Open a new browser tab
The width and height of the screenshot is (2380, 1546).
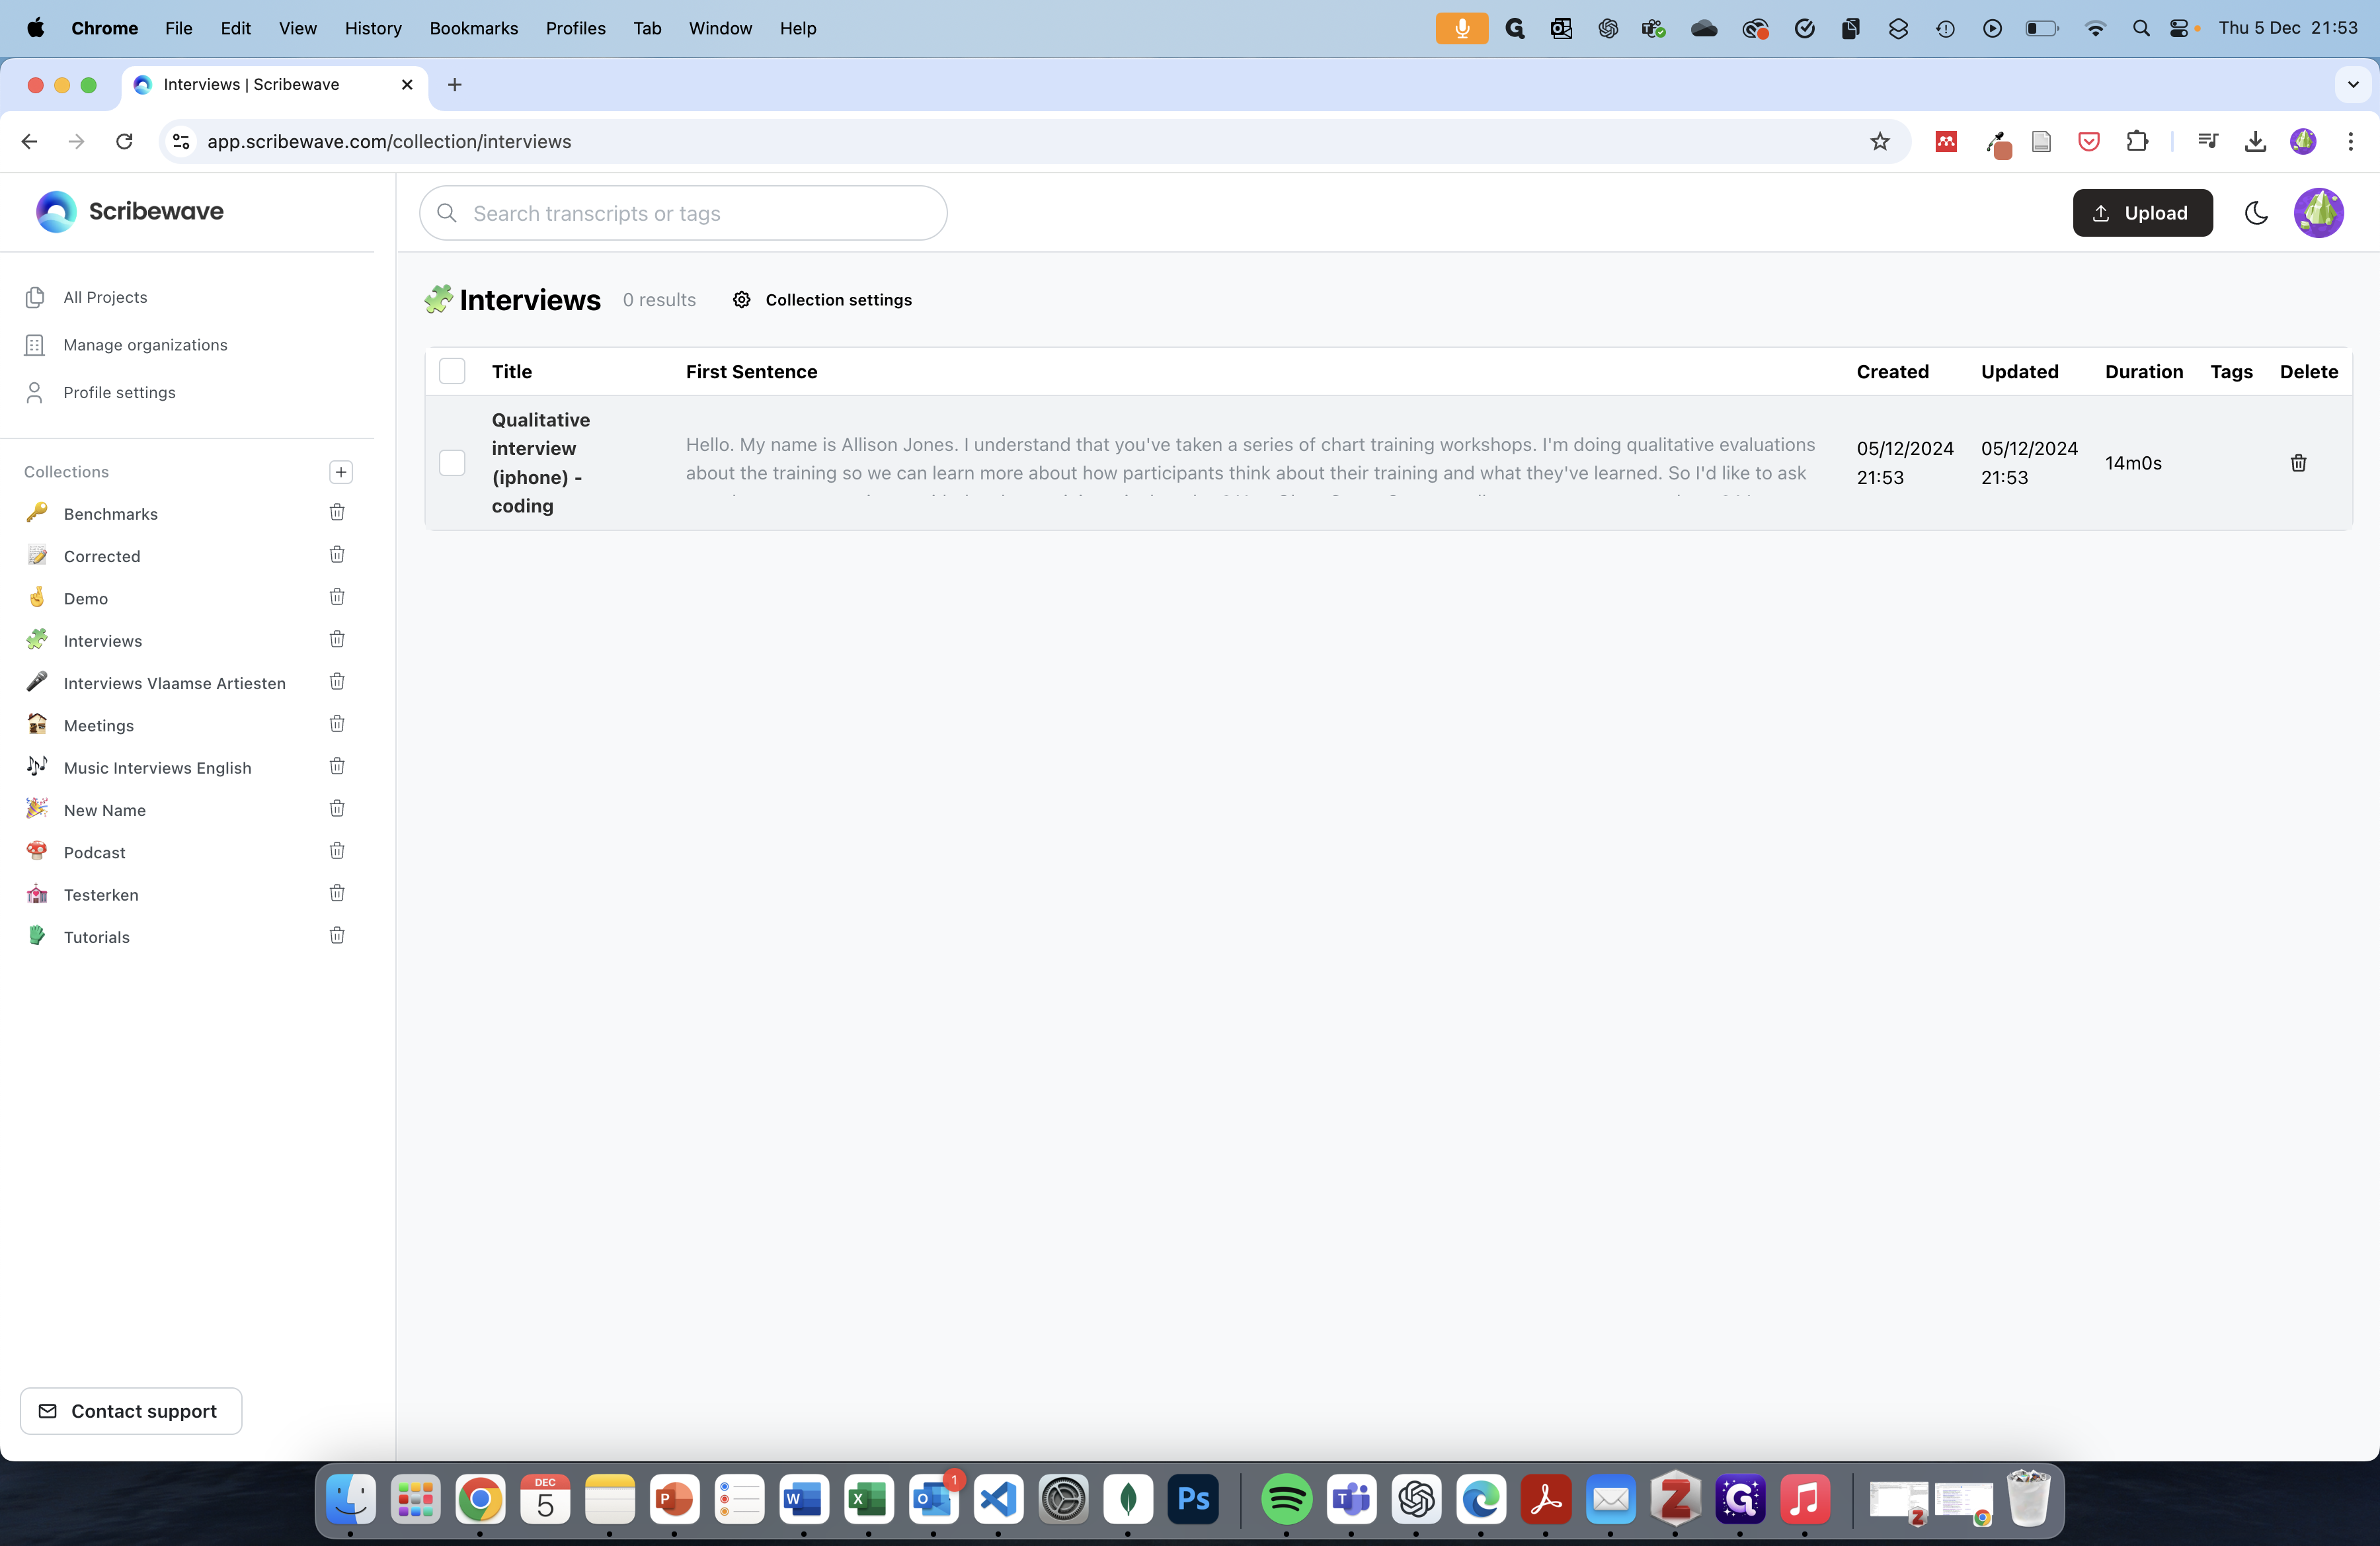(x=455, y=85)
